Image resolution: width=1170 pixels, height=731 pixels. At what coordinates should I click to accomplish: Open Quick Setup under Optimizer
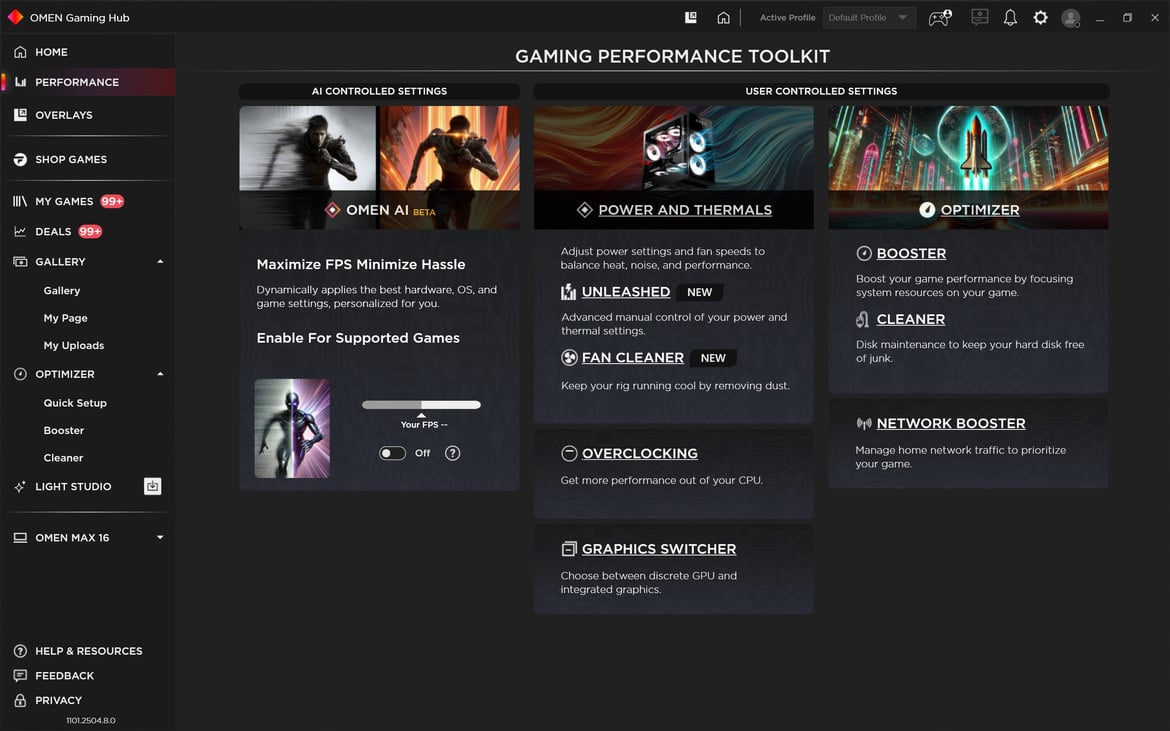75,403
